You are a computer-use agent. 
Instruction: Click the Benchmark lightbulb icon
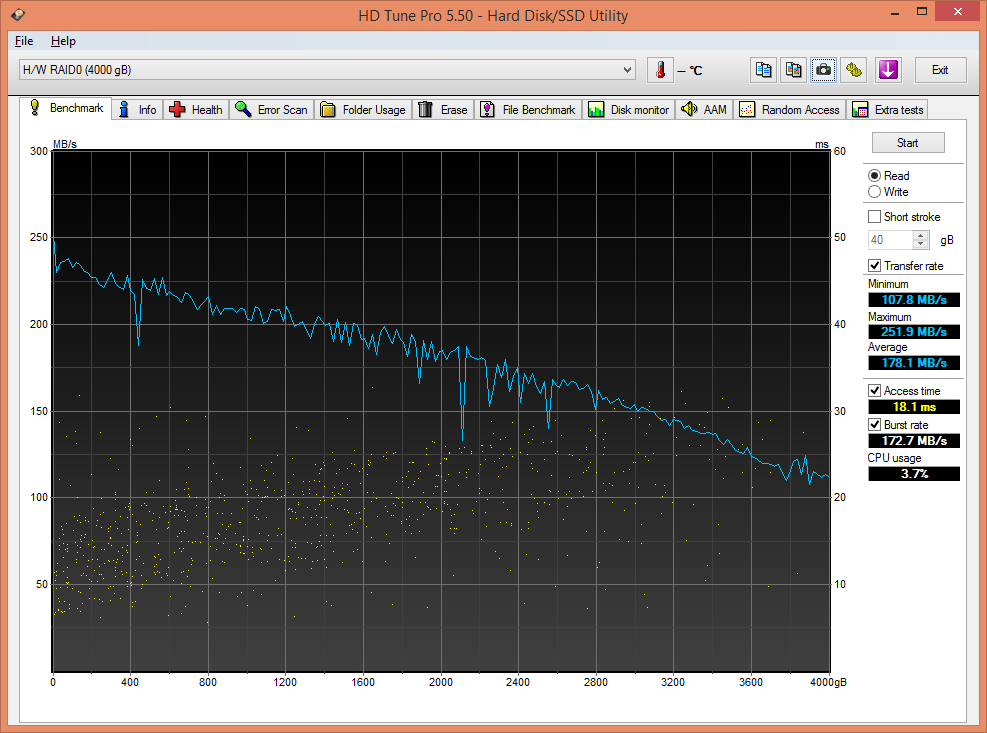[35, 108]
